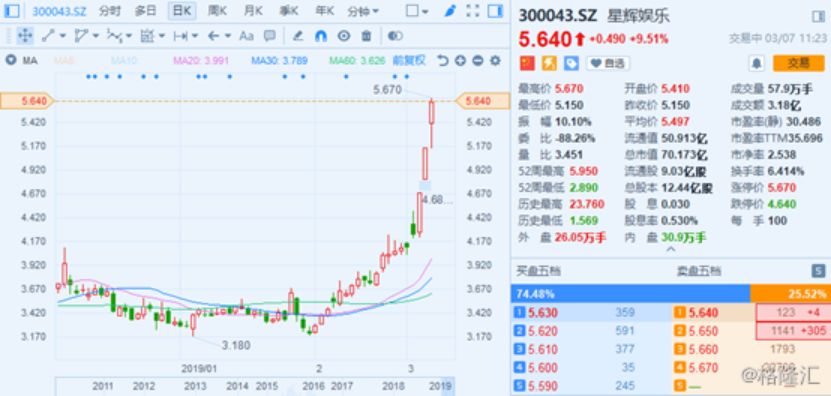Select the polyline channel drawing tool
The height and width of the screenshot is (396, 831).
pos(81,36)
